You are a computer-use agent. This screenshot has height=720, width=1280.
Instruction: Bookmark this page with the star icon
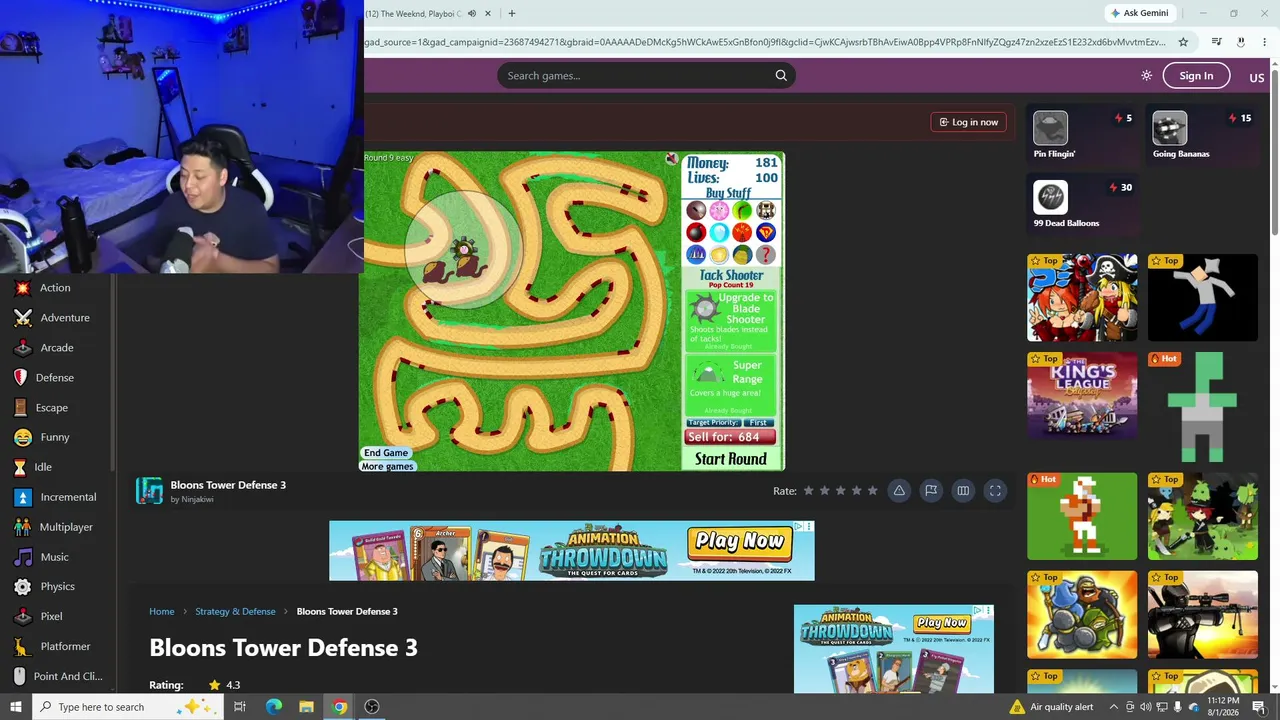1183,42
